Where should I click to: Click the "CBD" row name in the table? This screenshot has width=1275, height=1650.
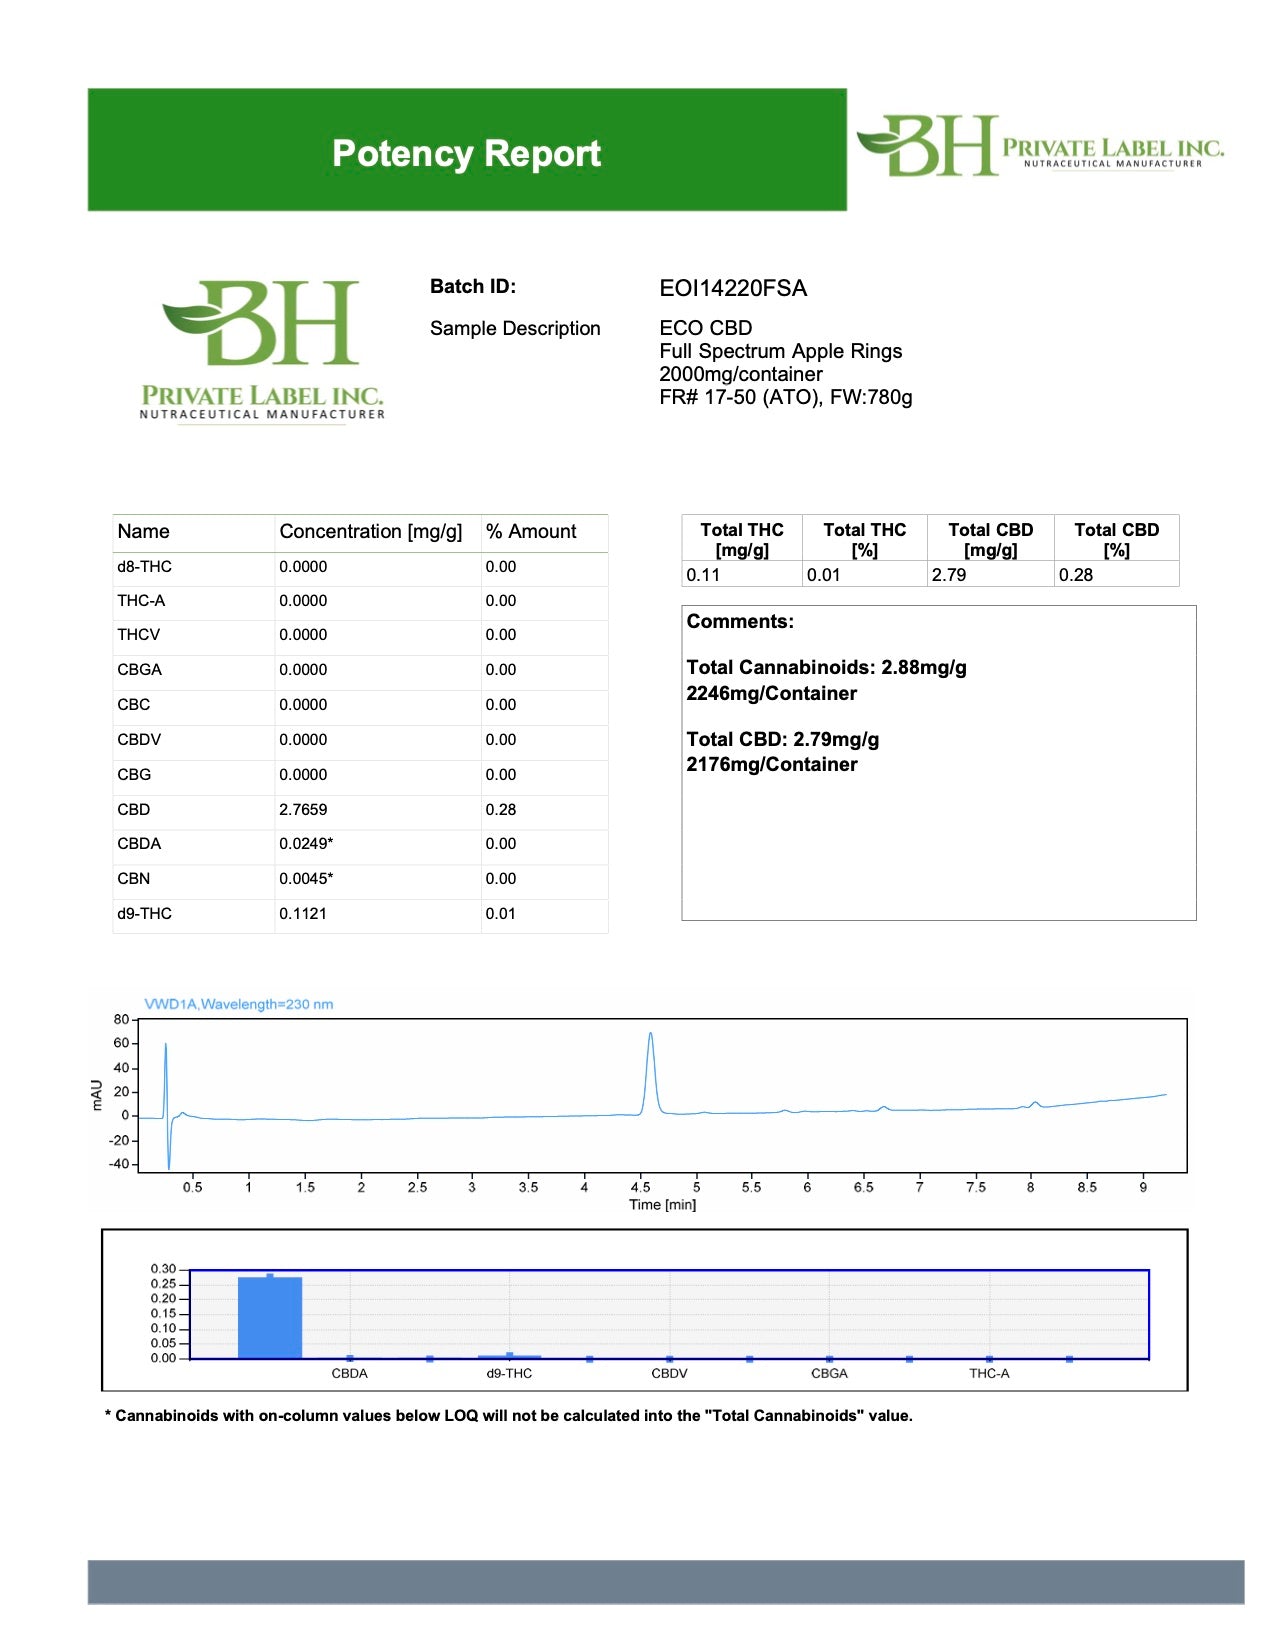click(133, 809)
